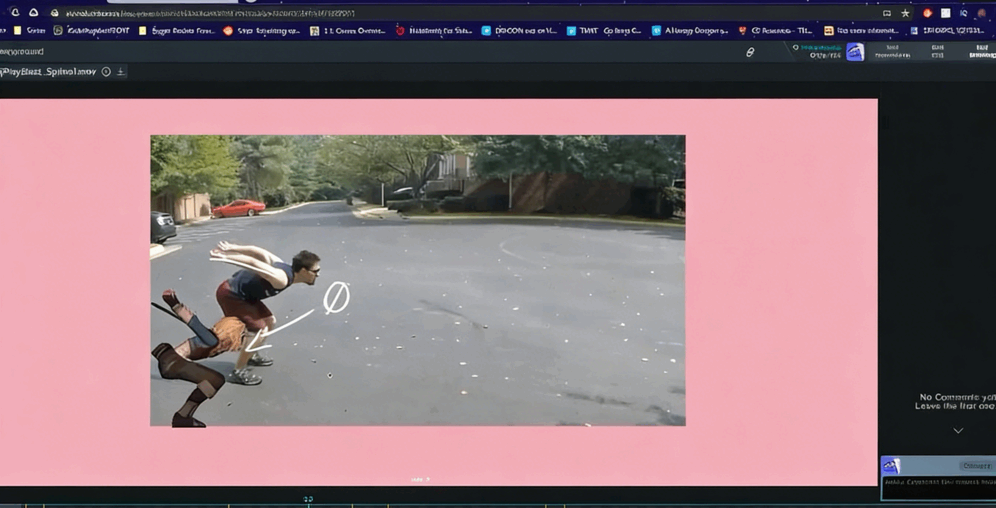Click the cast icon in the address bar
This screenshot has height=508, width=996.
pyautogui.click(x=886, y=13)
